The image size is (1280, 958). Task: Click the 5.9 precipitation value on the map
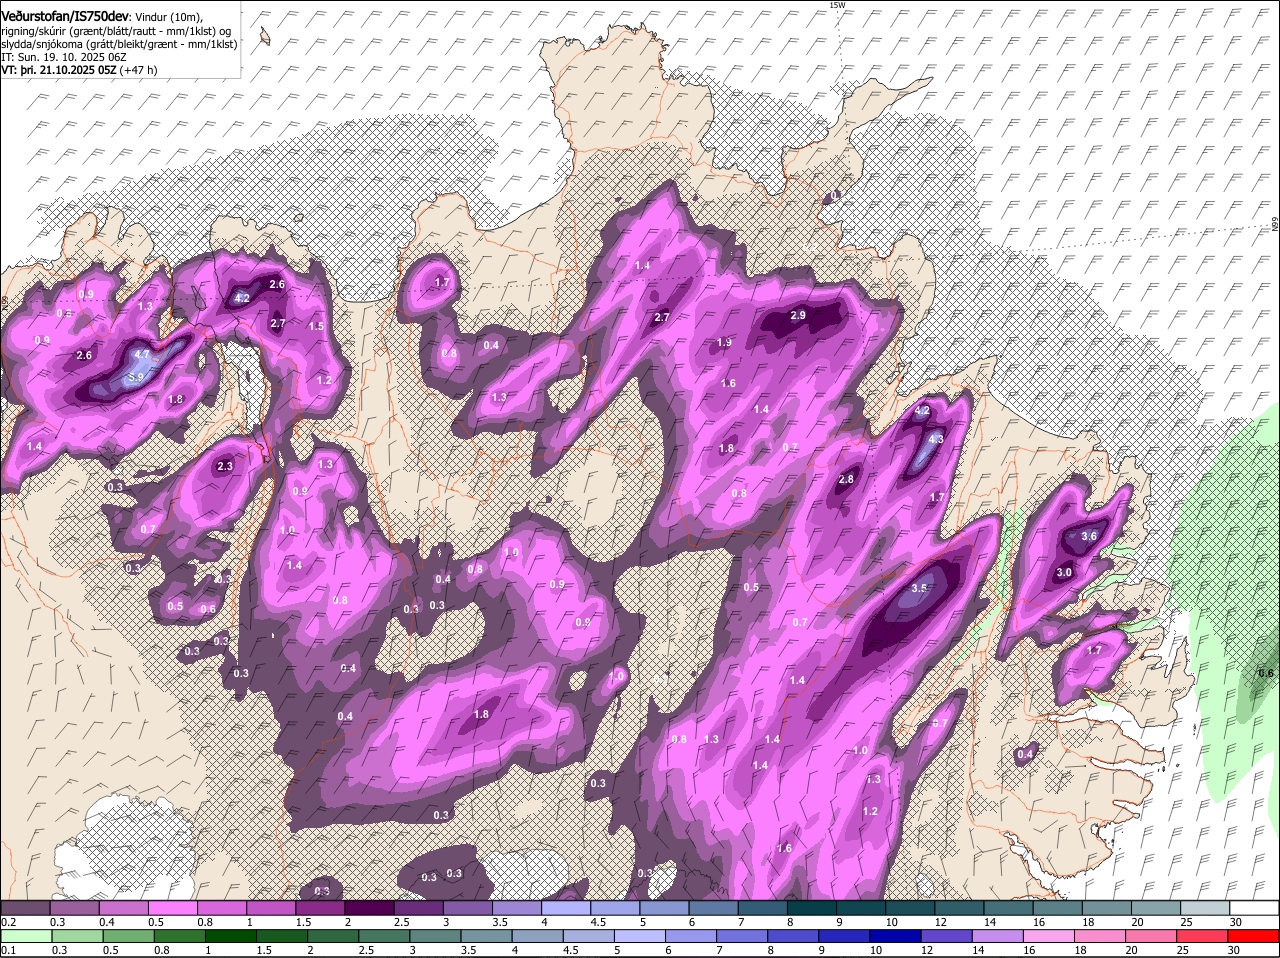click(137, 377)
